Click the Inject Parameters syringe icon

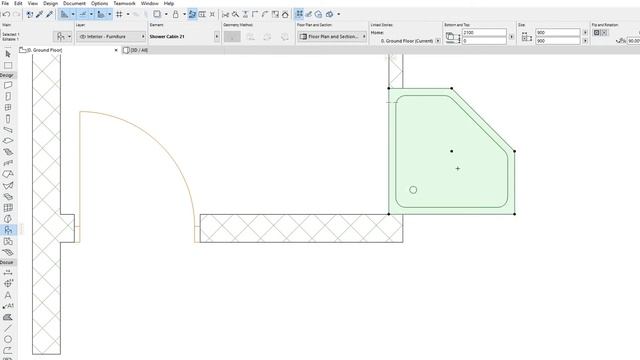[x=49, y=14]
